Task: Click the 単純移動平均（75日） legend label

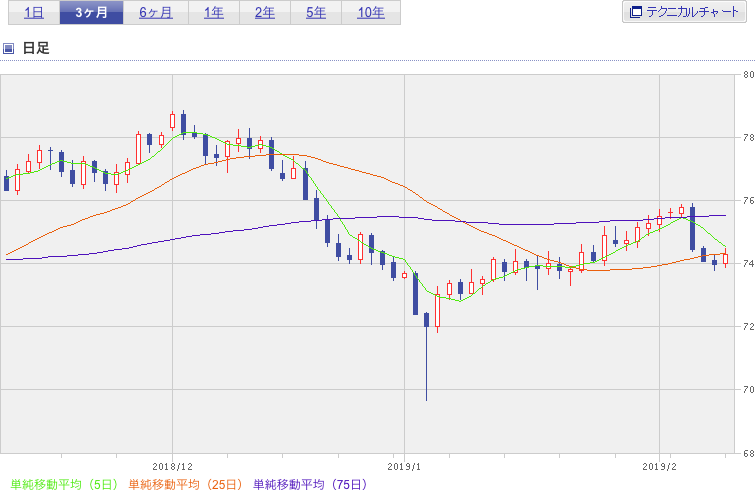Action: pyautogui.click(x=311, y=484)
